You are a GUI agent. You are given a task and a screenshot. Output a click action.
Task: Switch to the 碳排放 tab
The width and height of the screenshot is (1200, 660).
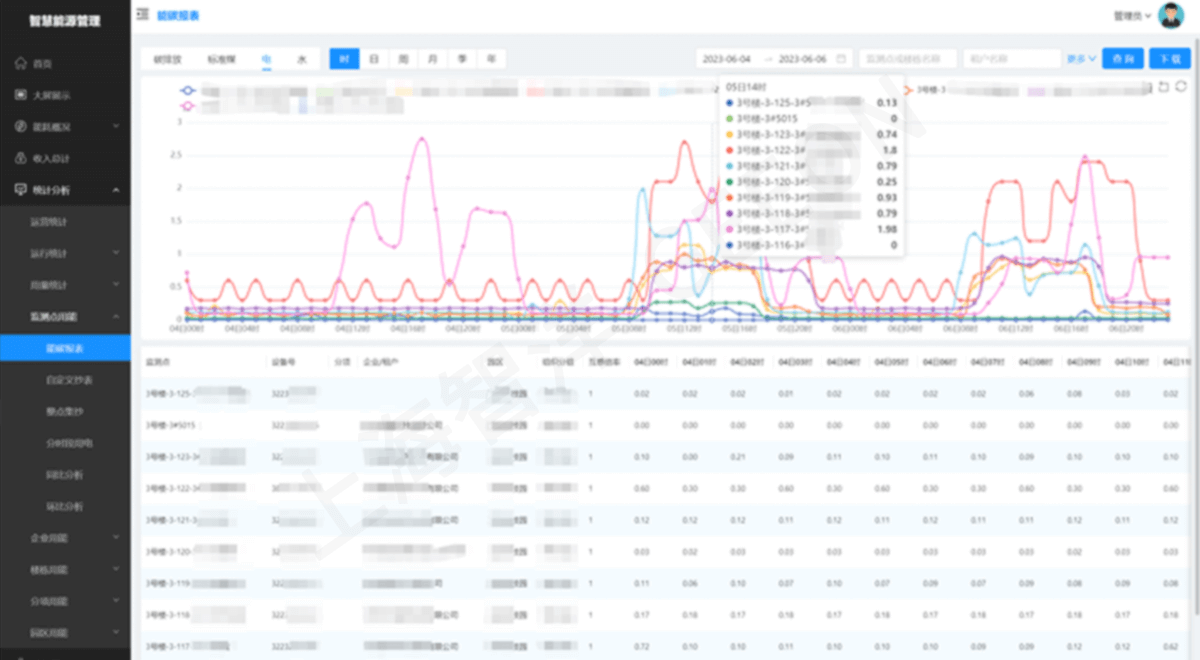168,60
